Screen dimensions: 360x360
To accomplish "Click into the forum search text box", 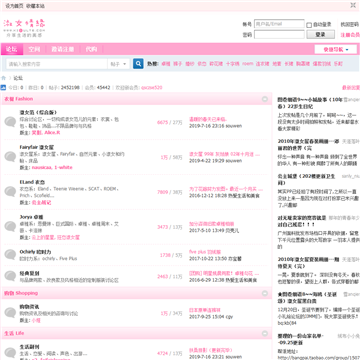I will [57, 64].
